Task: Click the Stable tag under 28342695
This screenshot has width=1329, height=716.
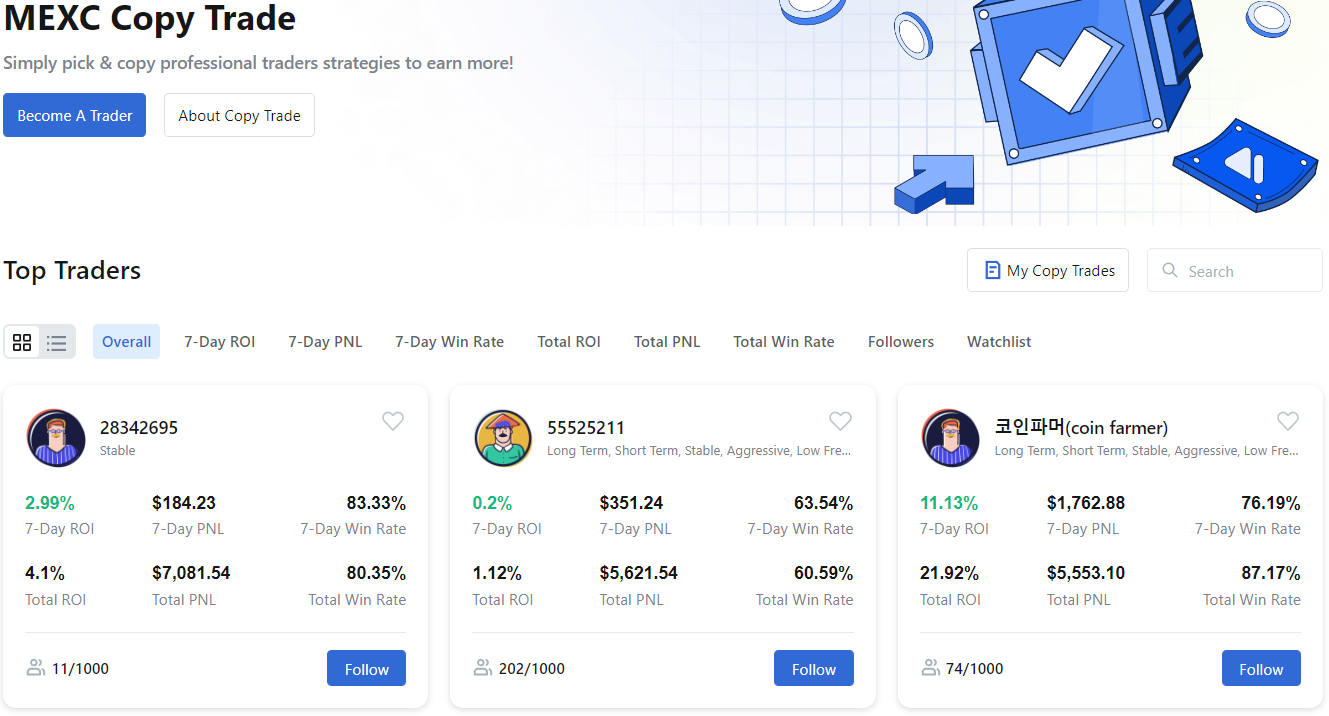Action: coord(118,451)
